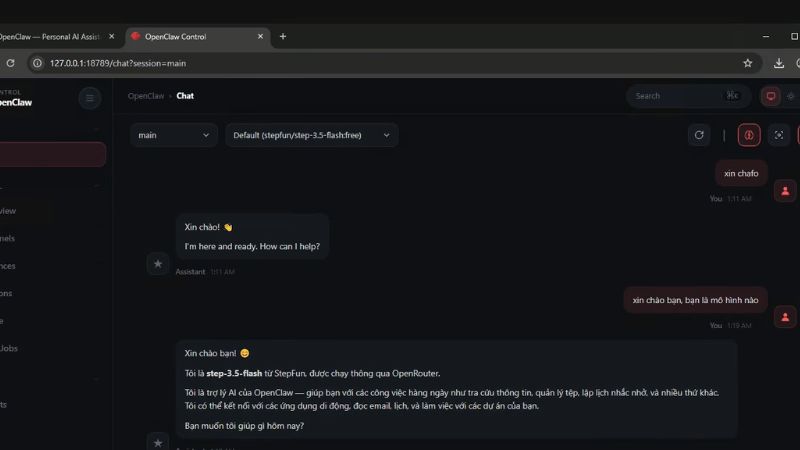The image size is (800, 450).
Task: Toggle focus mode icon in chat toolbar
Action: pos(779,135)
